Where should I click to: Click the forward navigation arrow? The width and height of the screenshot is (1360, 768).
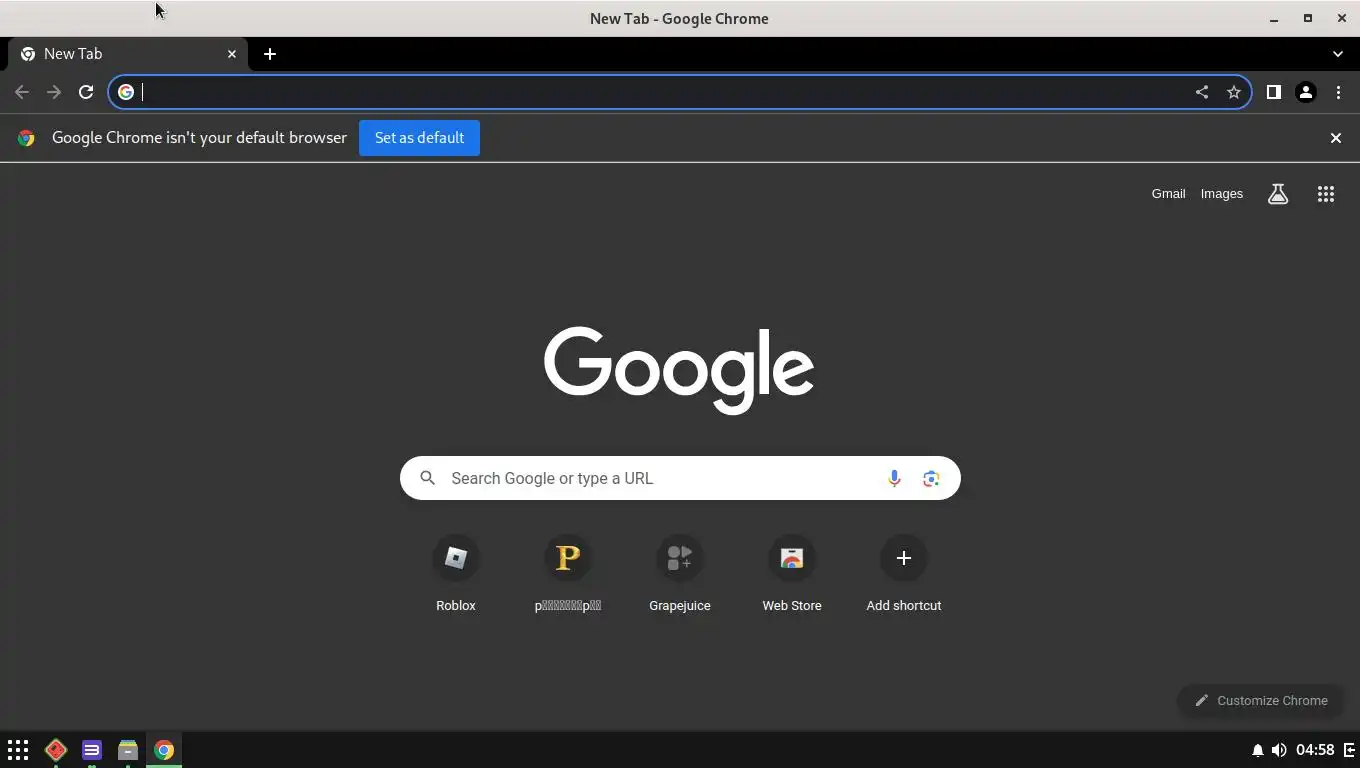pyautogui.click(x=54, y=92)
